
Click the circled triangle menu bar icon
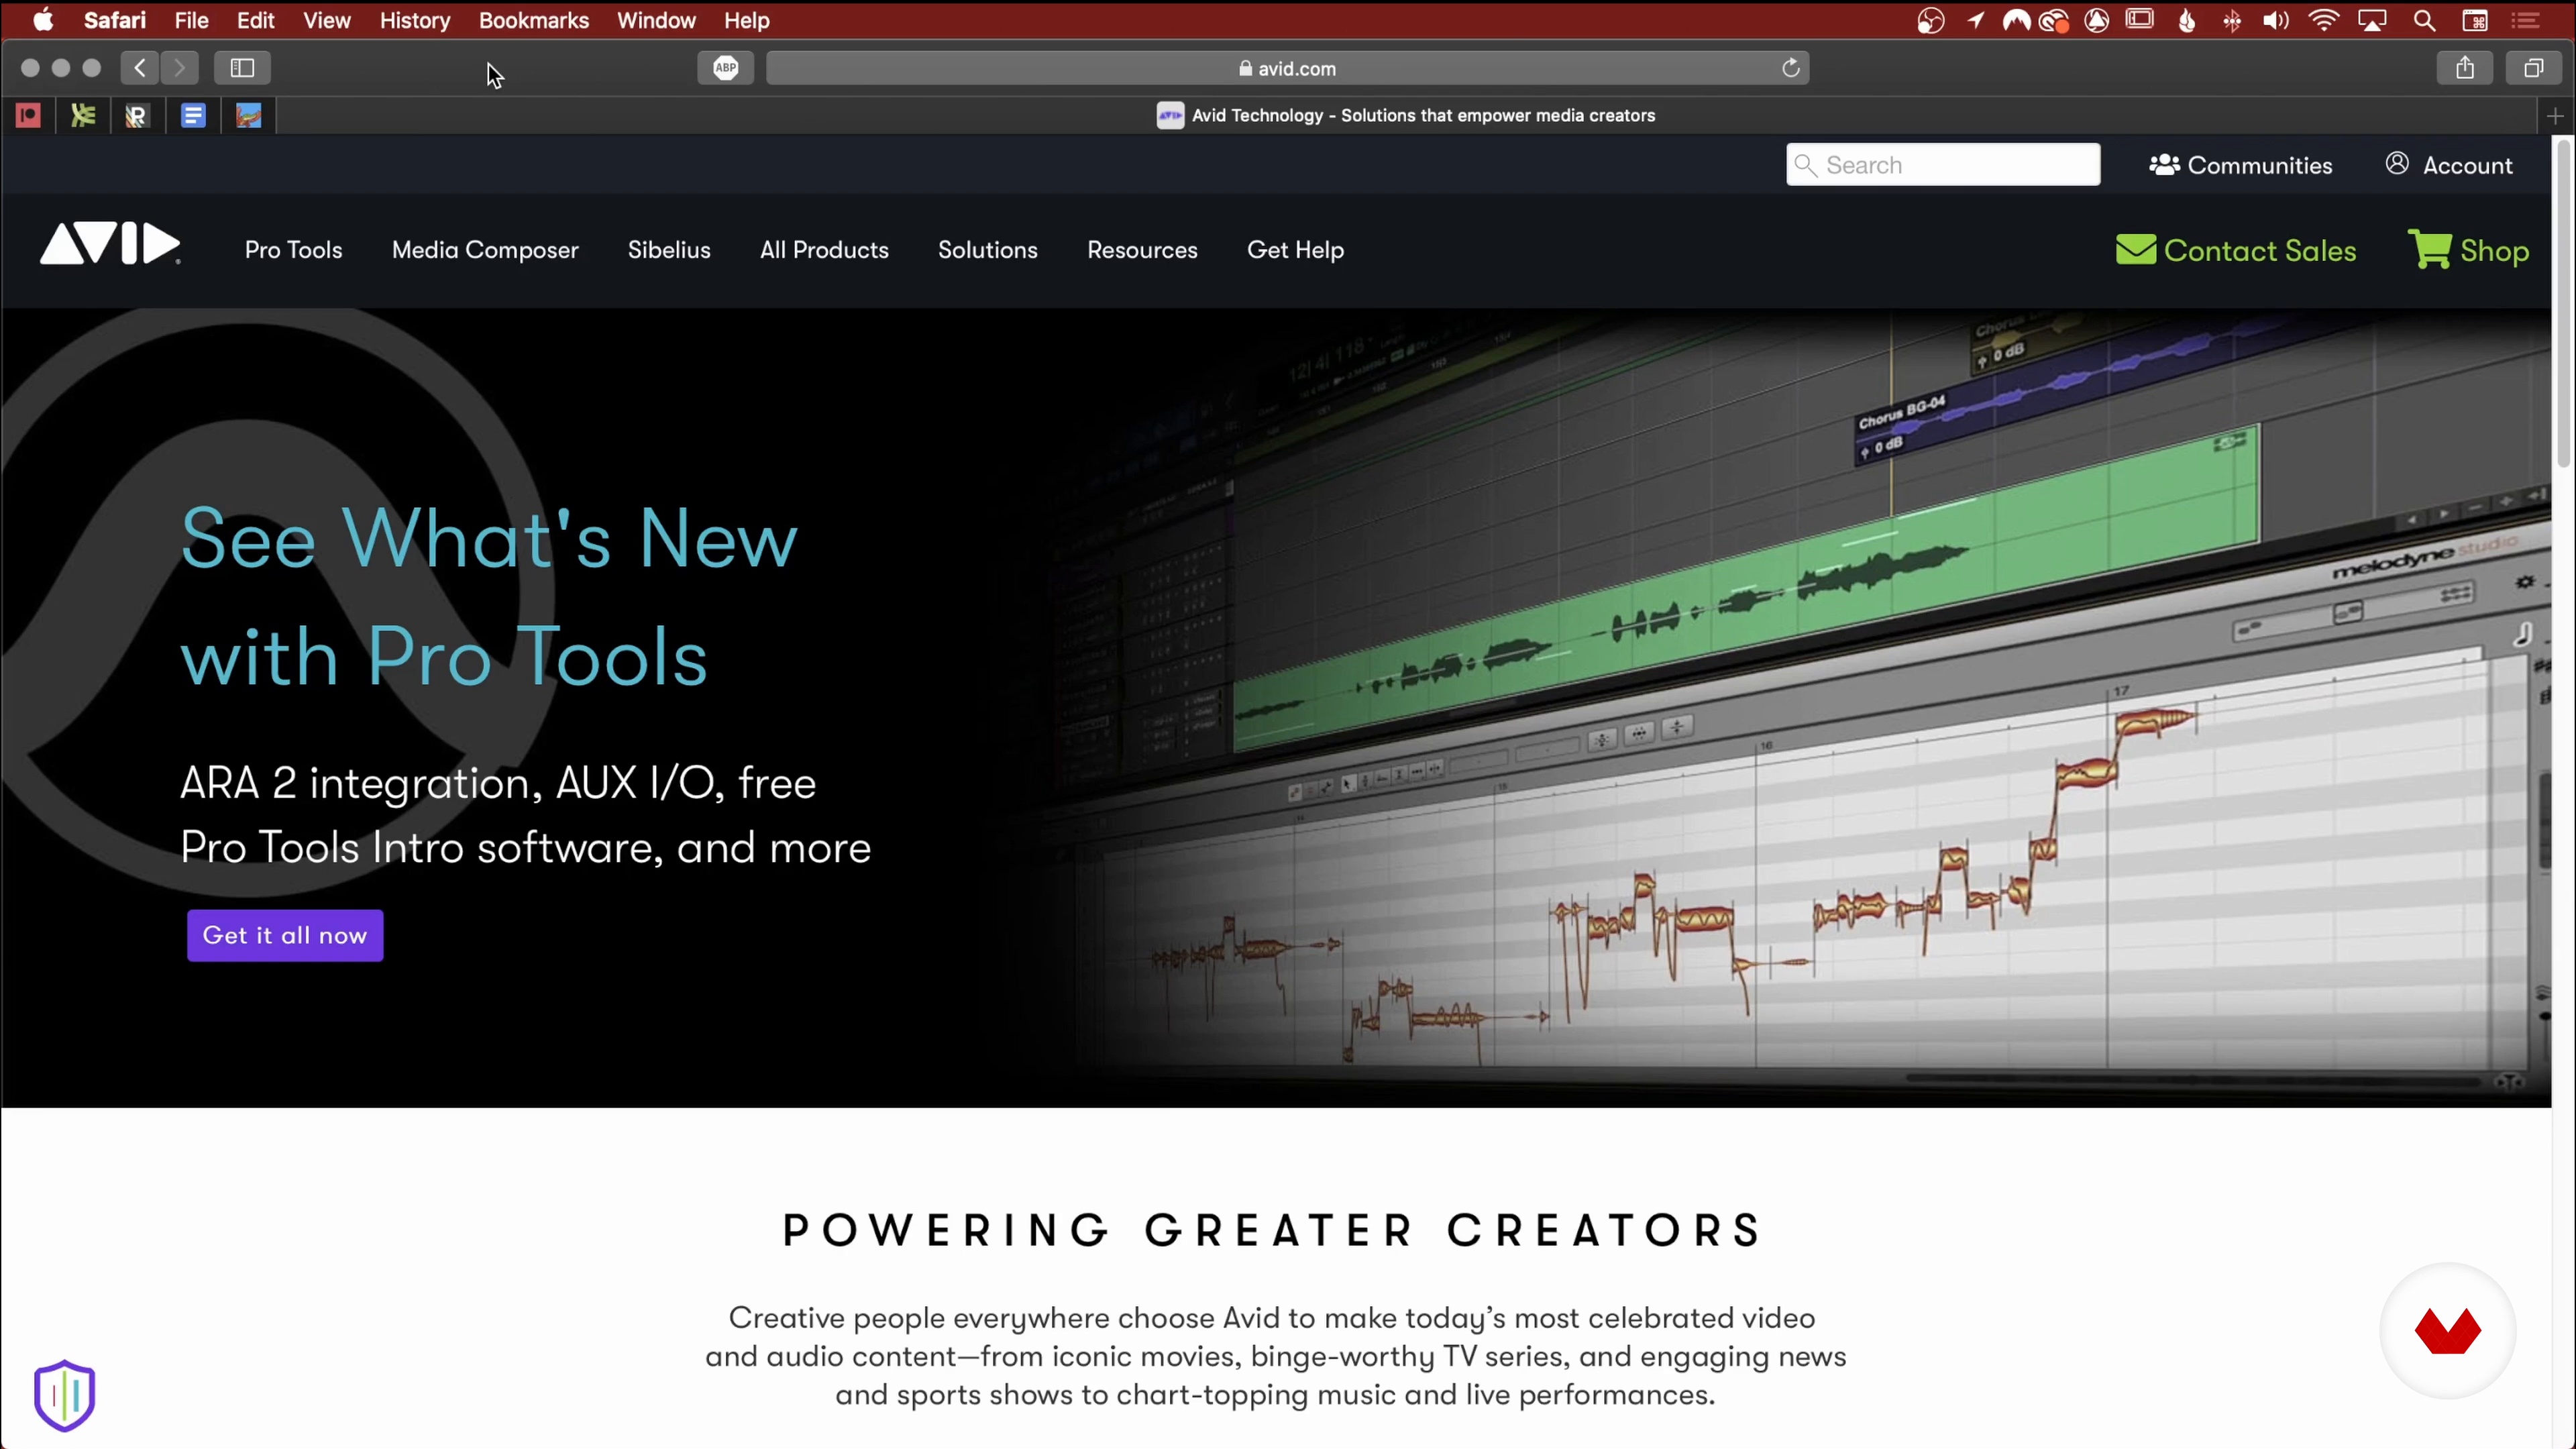coord(2097,20)
